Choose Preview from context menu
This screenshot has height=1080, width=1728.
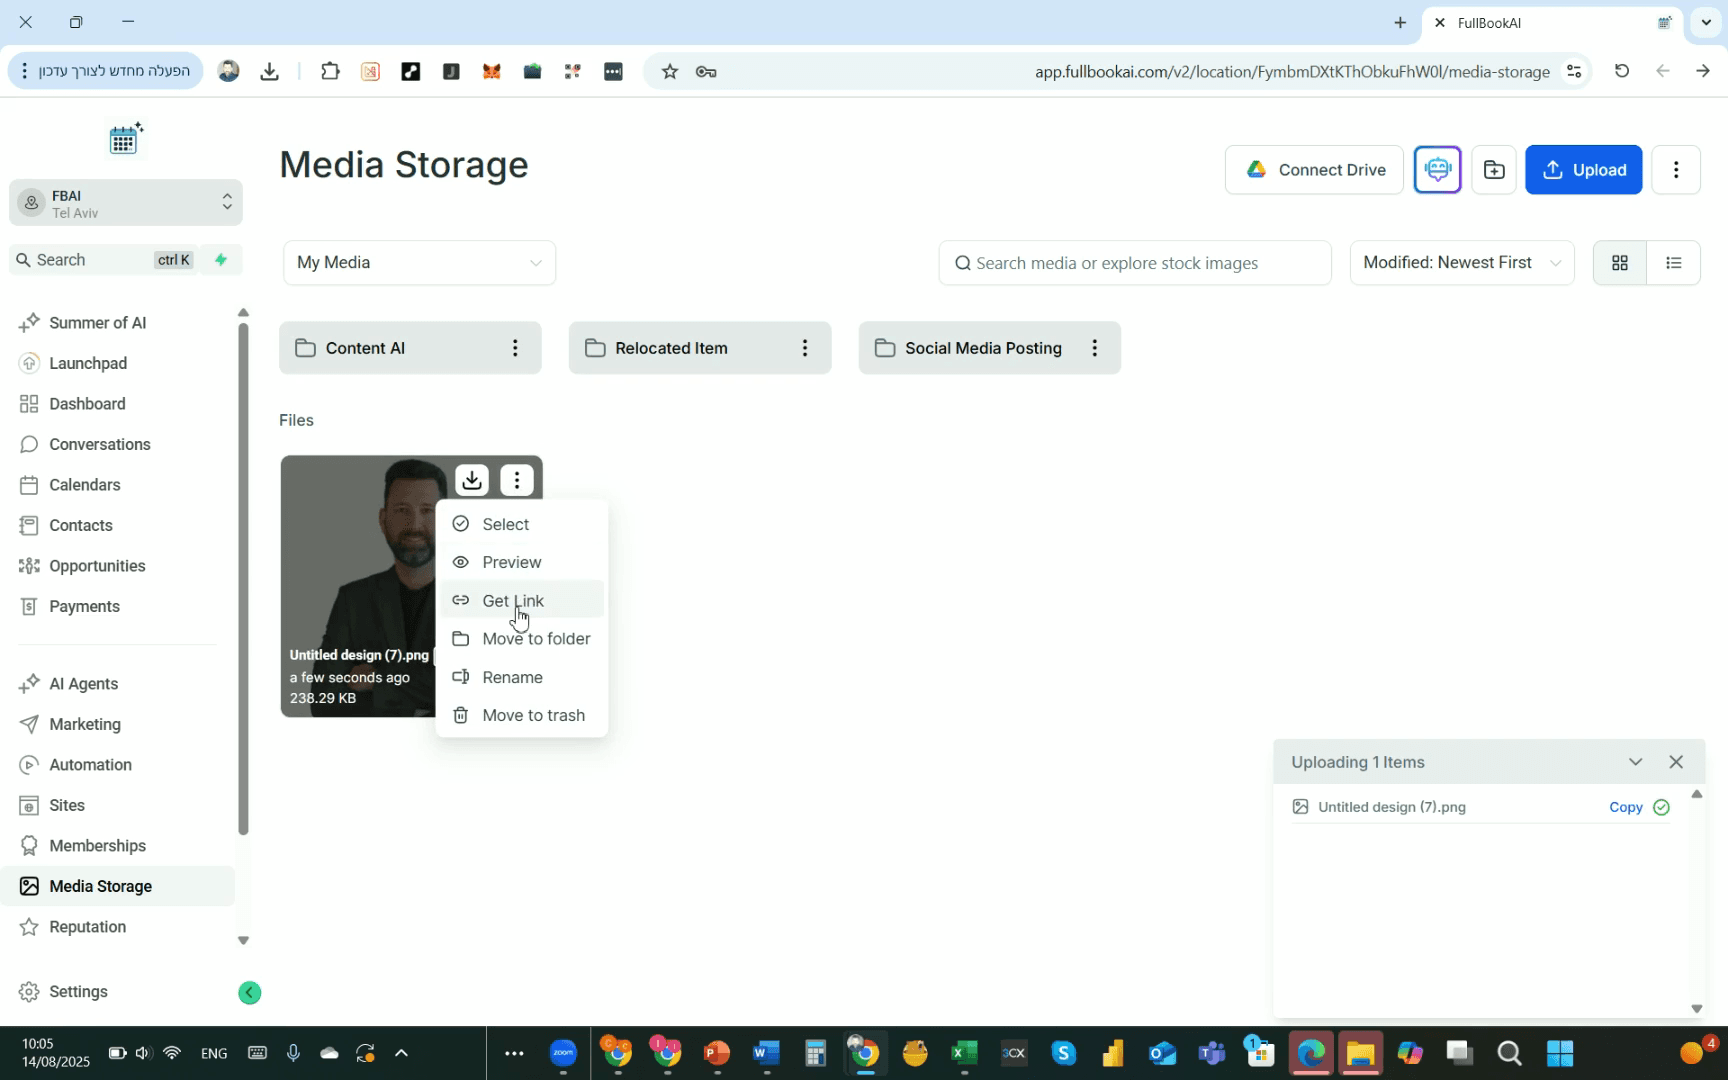click(x=522, y=562)
